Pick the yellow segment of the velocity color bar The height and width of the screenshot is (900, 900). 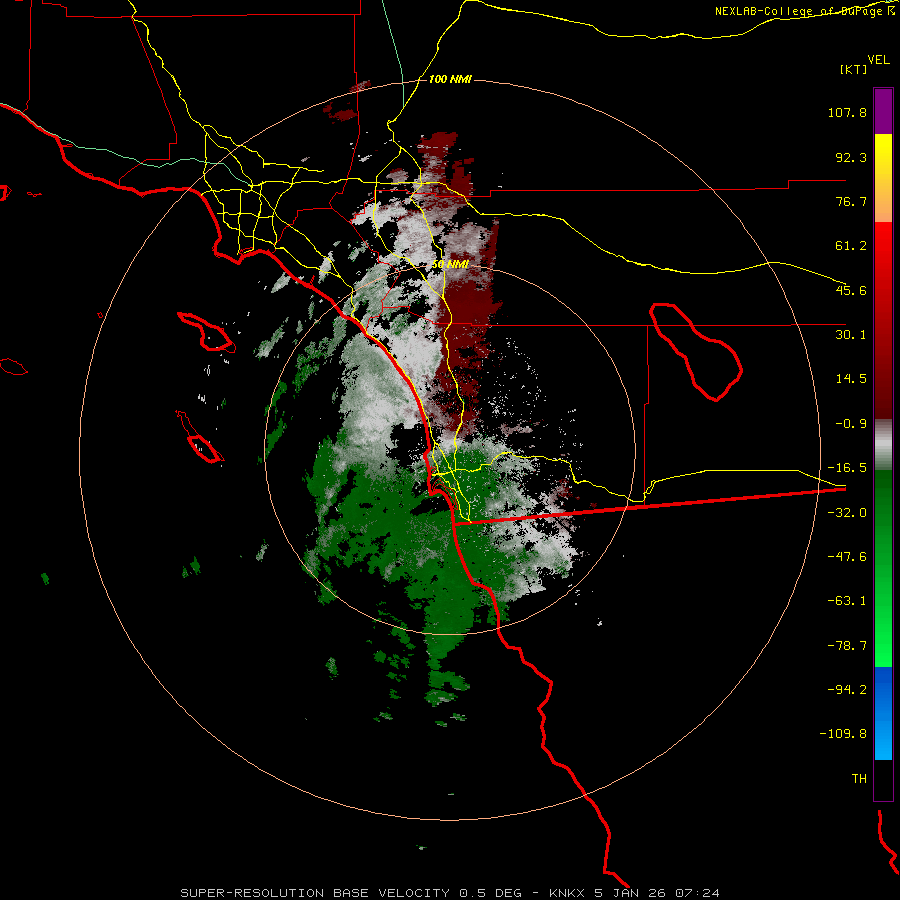[x=883, y=178]
